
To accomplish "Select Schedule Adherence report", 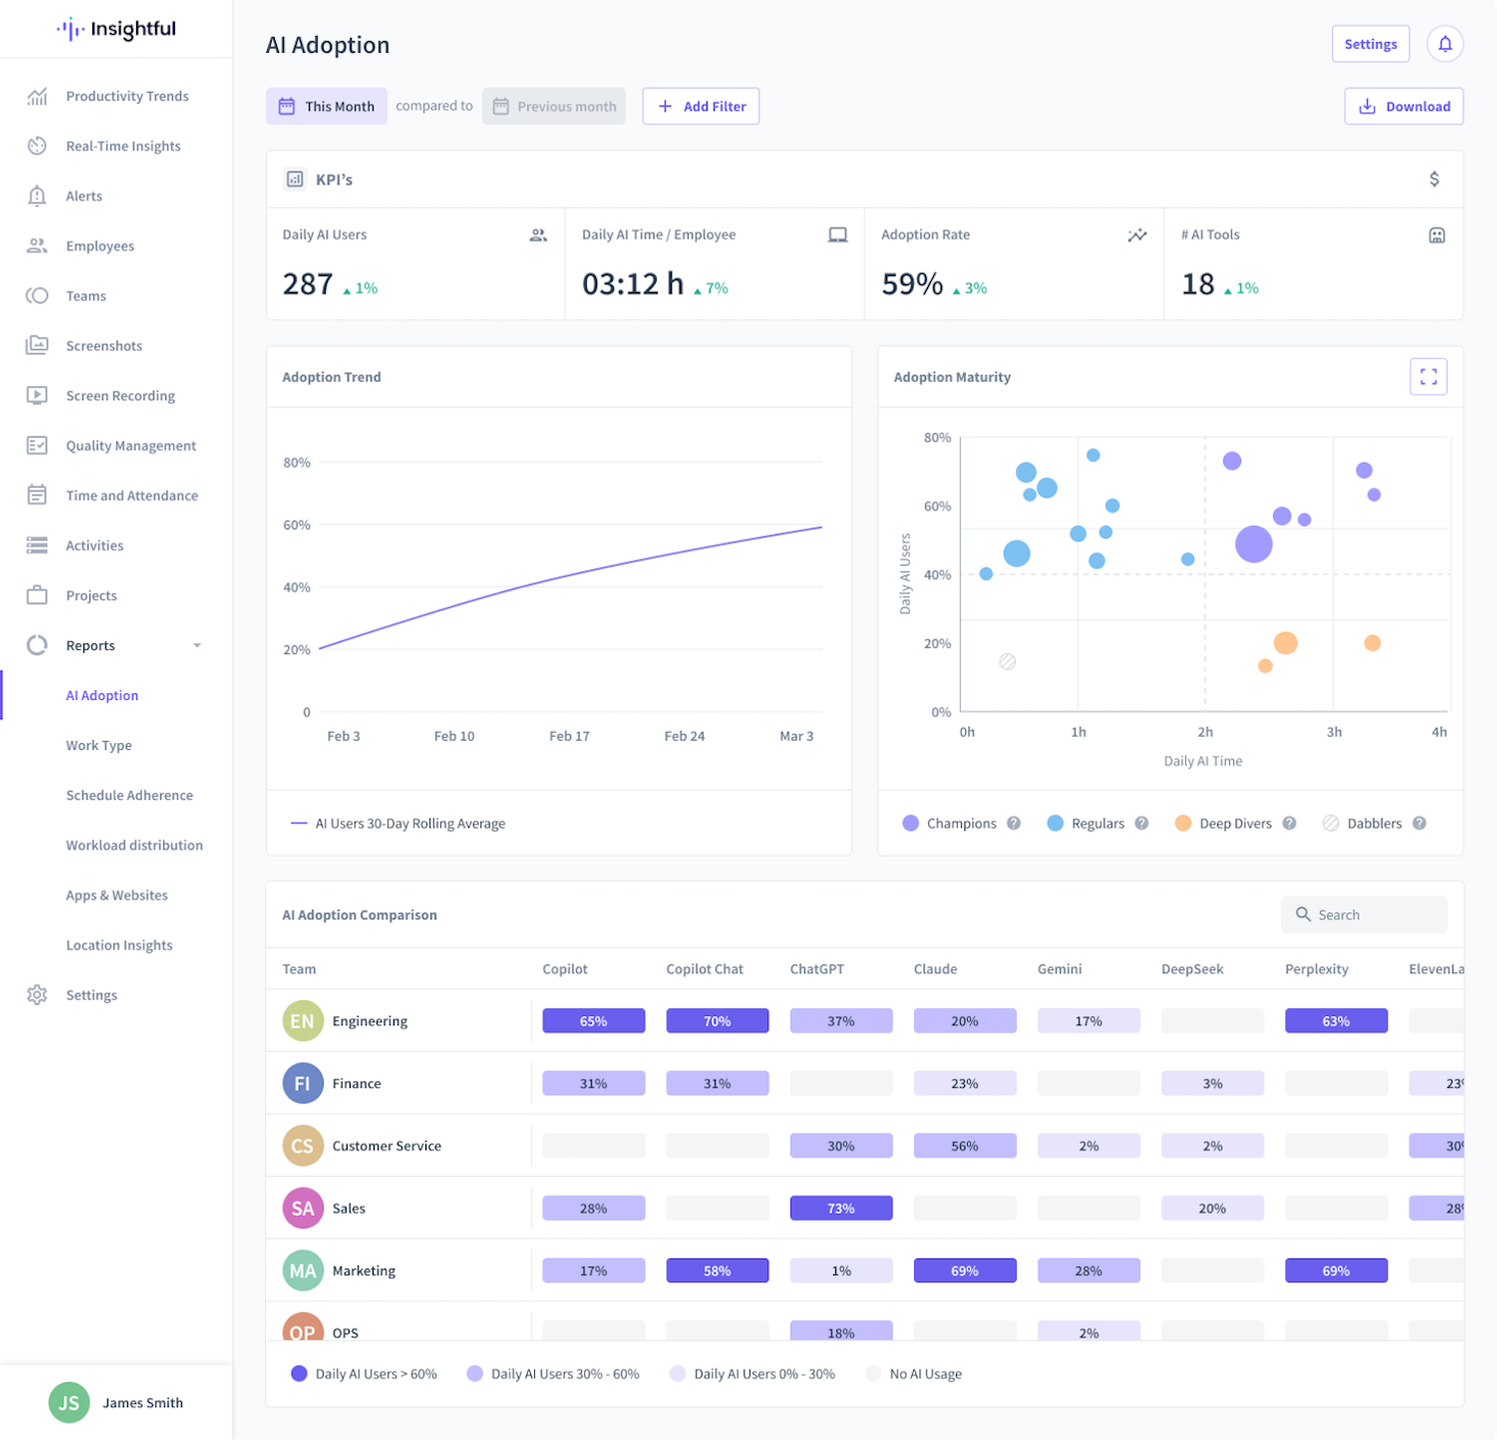I will [130, 795].
